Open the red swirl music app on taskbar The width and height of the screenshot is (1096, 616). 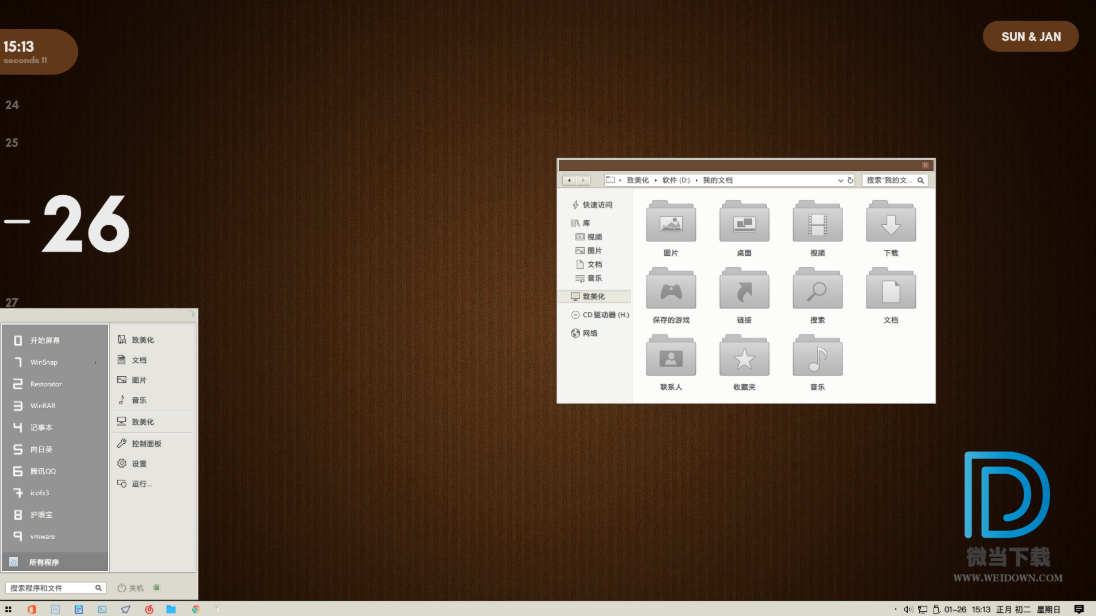(x=149, y=610)
